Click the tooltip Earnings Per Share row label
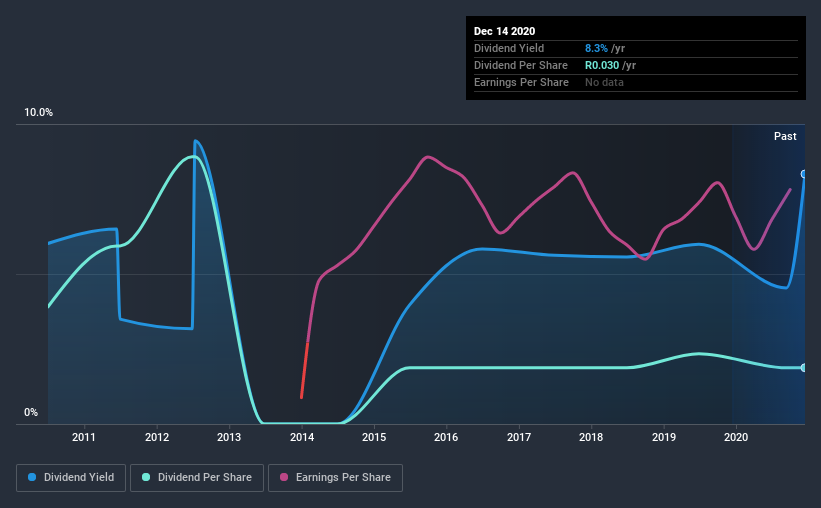Image resolution: width=821 pixels, height=508 pixels. [x=521, y=82]
